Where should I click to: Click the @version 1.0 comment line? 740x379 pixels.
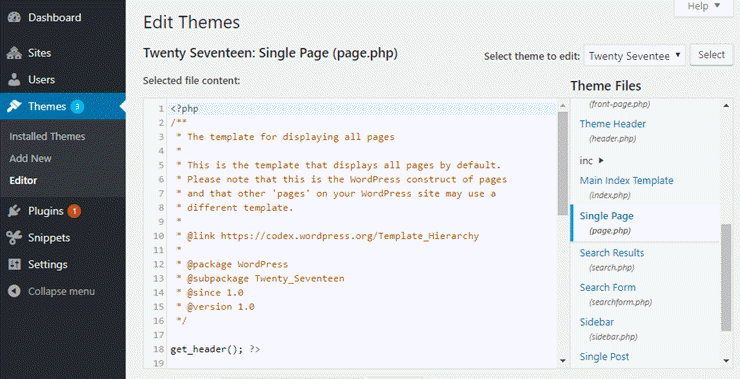[215, 307]
